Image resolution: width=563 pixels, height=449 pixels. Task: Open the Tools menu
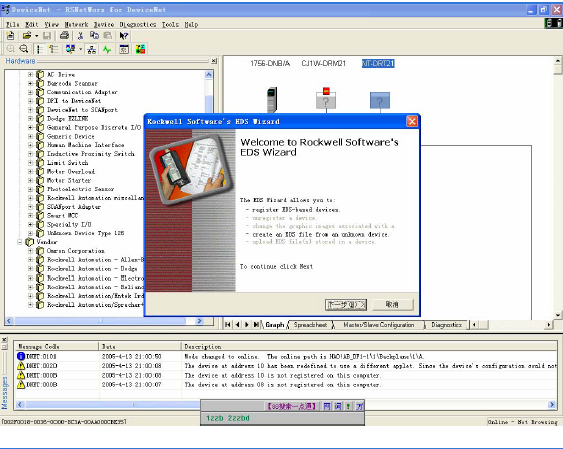click(x=170, y=24)
